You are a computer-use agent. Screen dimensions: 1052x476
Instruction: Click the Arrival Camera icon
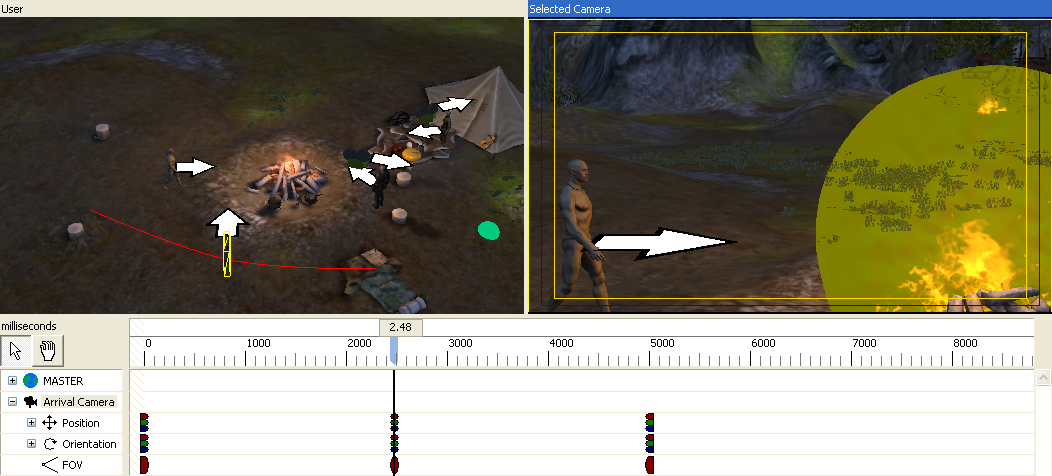[30, 402]
